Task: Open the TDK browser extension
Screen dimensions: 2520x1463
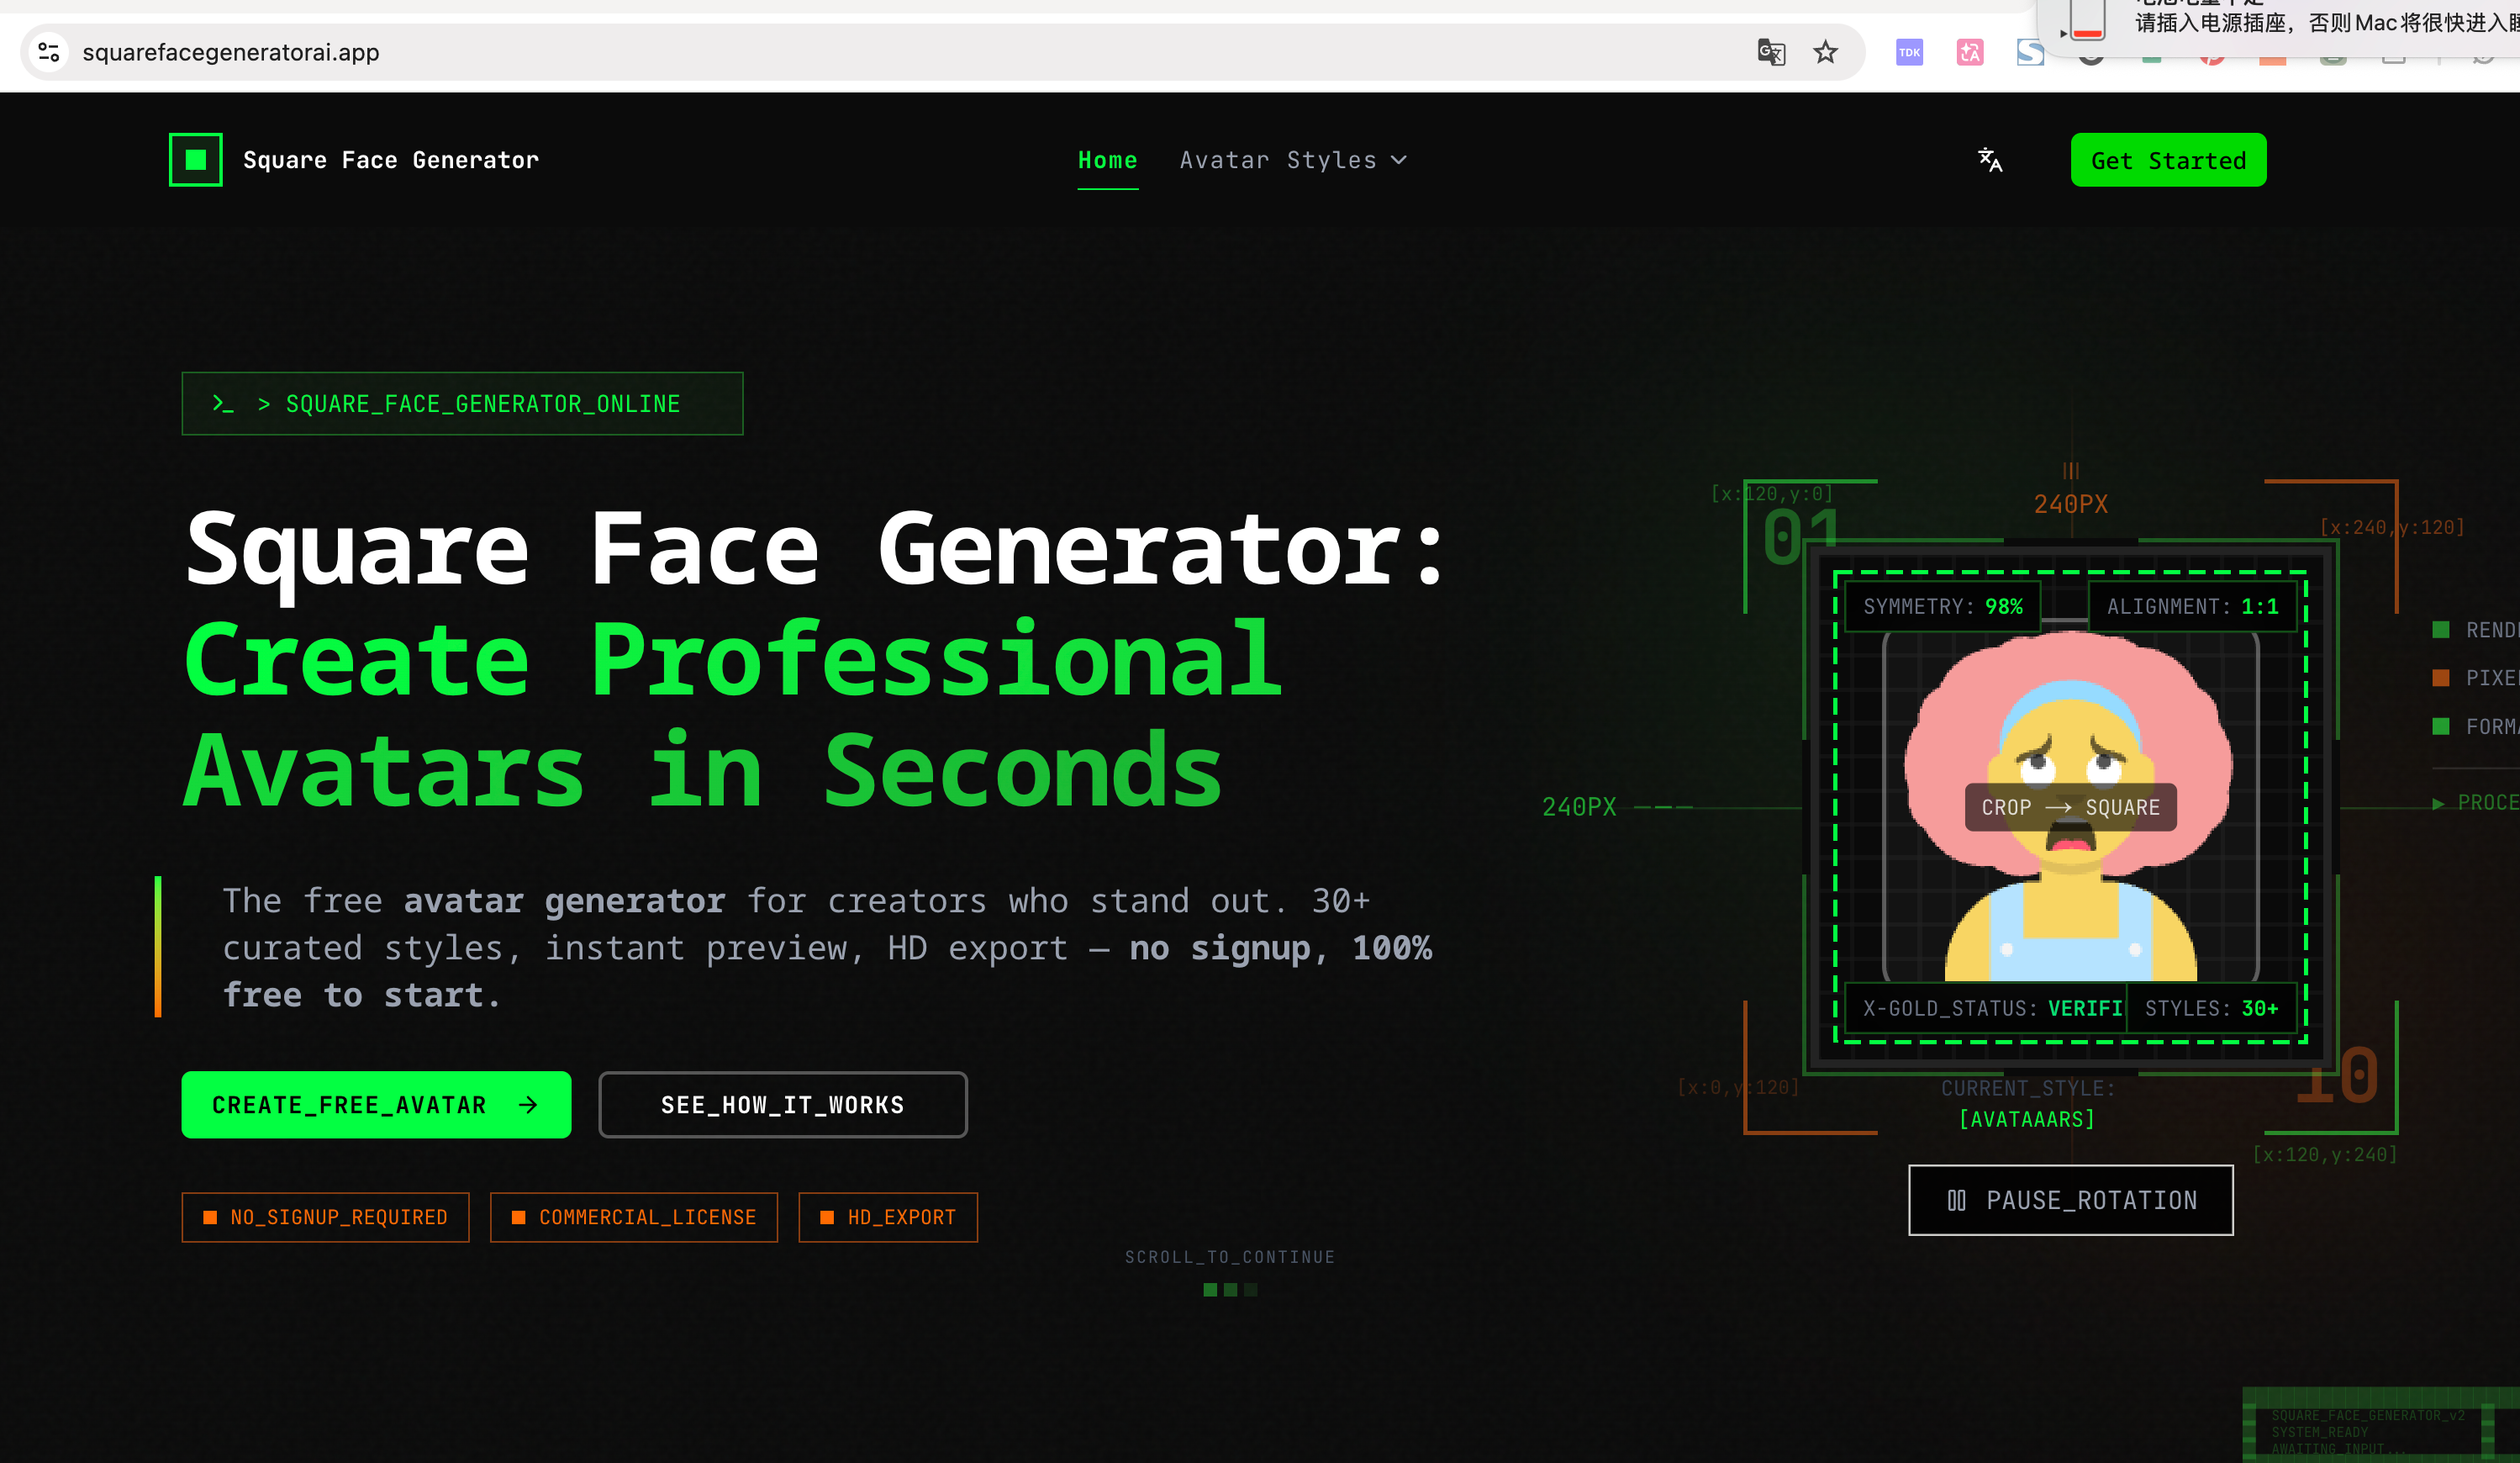Action: tap(1908, 52)
